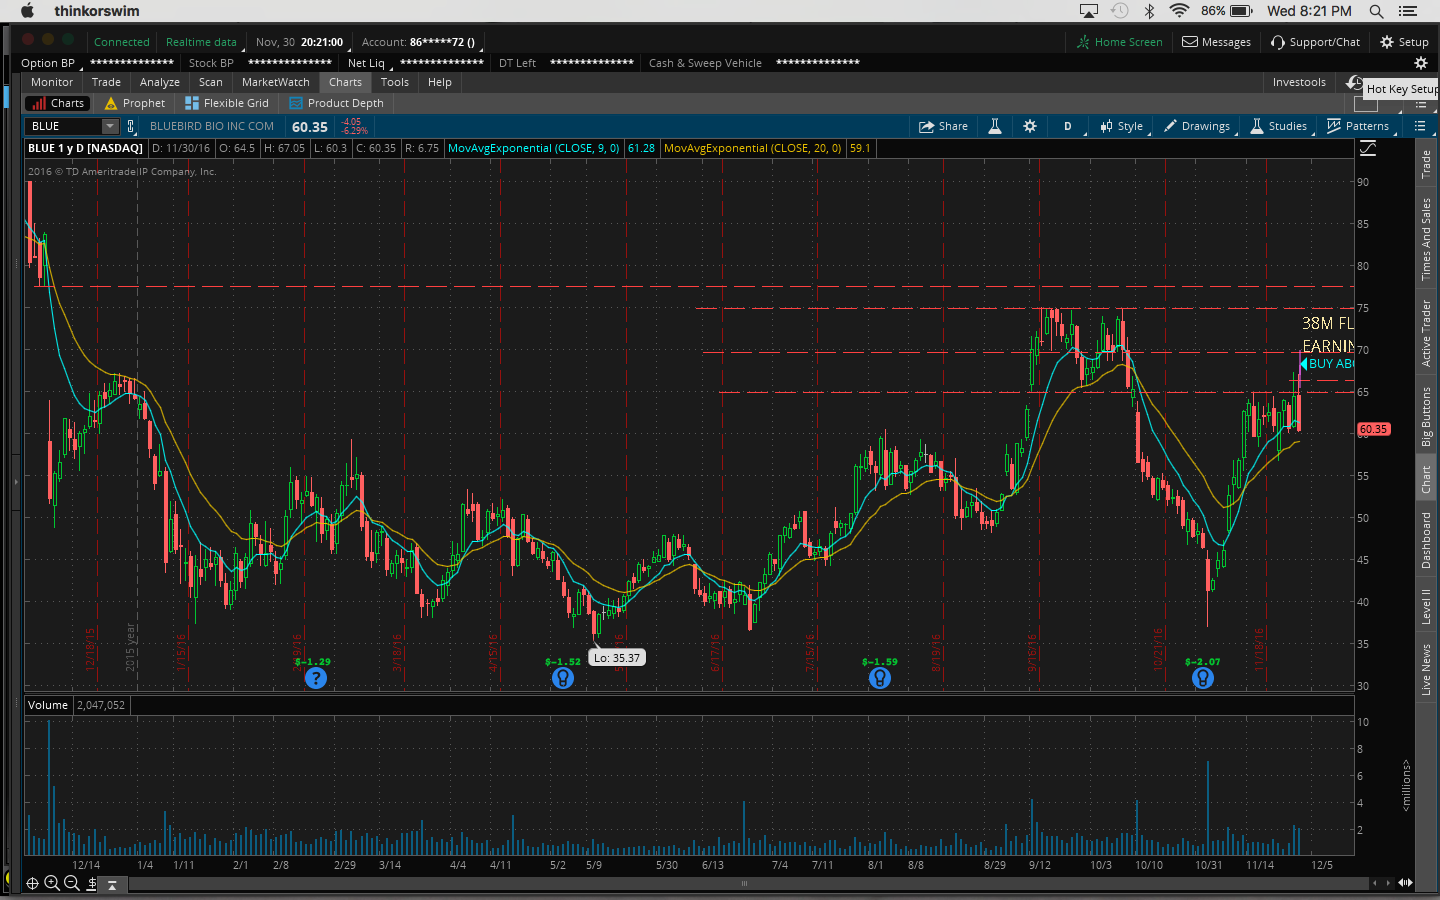
Task: Expand the BLUE symbol dropdown
Action: 110,126
